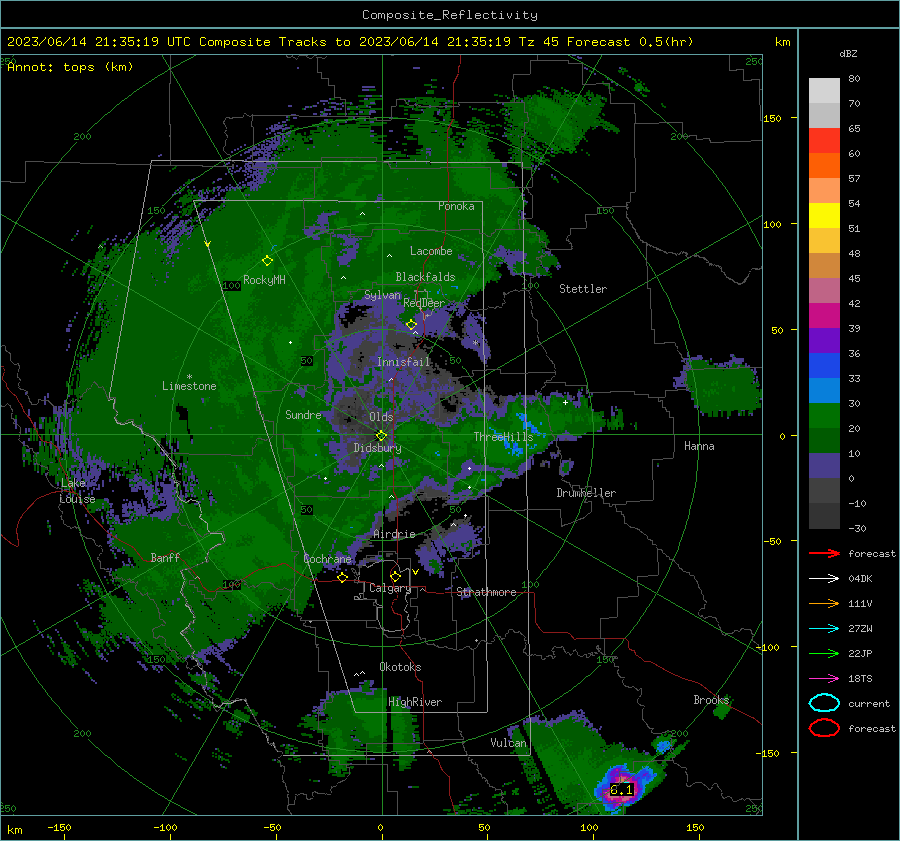Click the yellow diamond marker near RedDeer
The height and width of the screenshot is (841, 900).
coord(411,325)
